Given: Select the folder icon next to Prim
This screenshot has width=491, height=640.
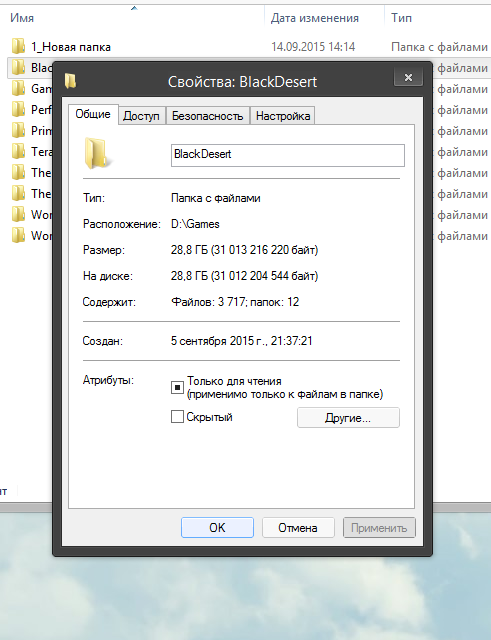Looking at the screenshot, I should (x=18, y=131).
